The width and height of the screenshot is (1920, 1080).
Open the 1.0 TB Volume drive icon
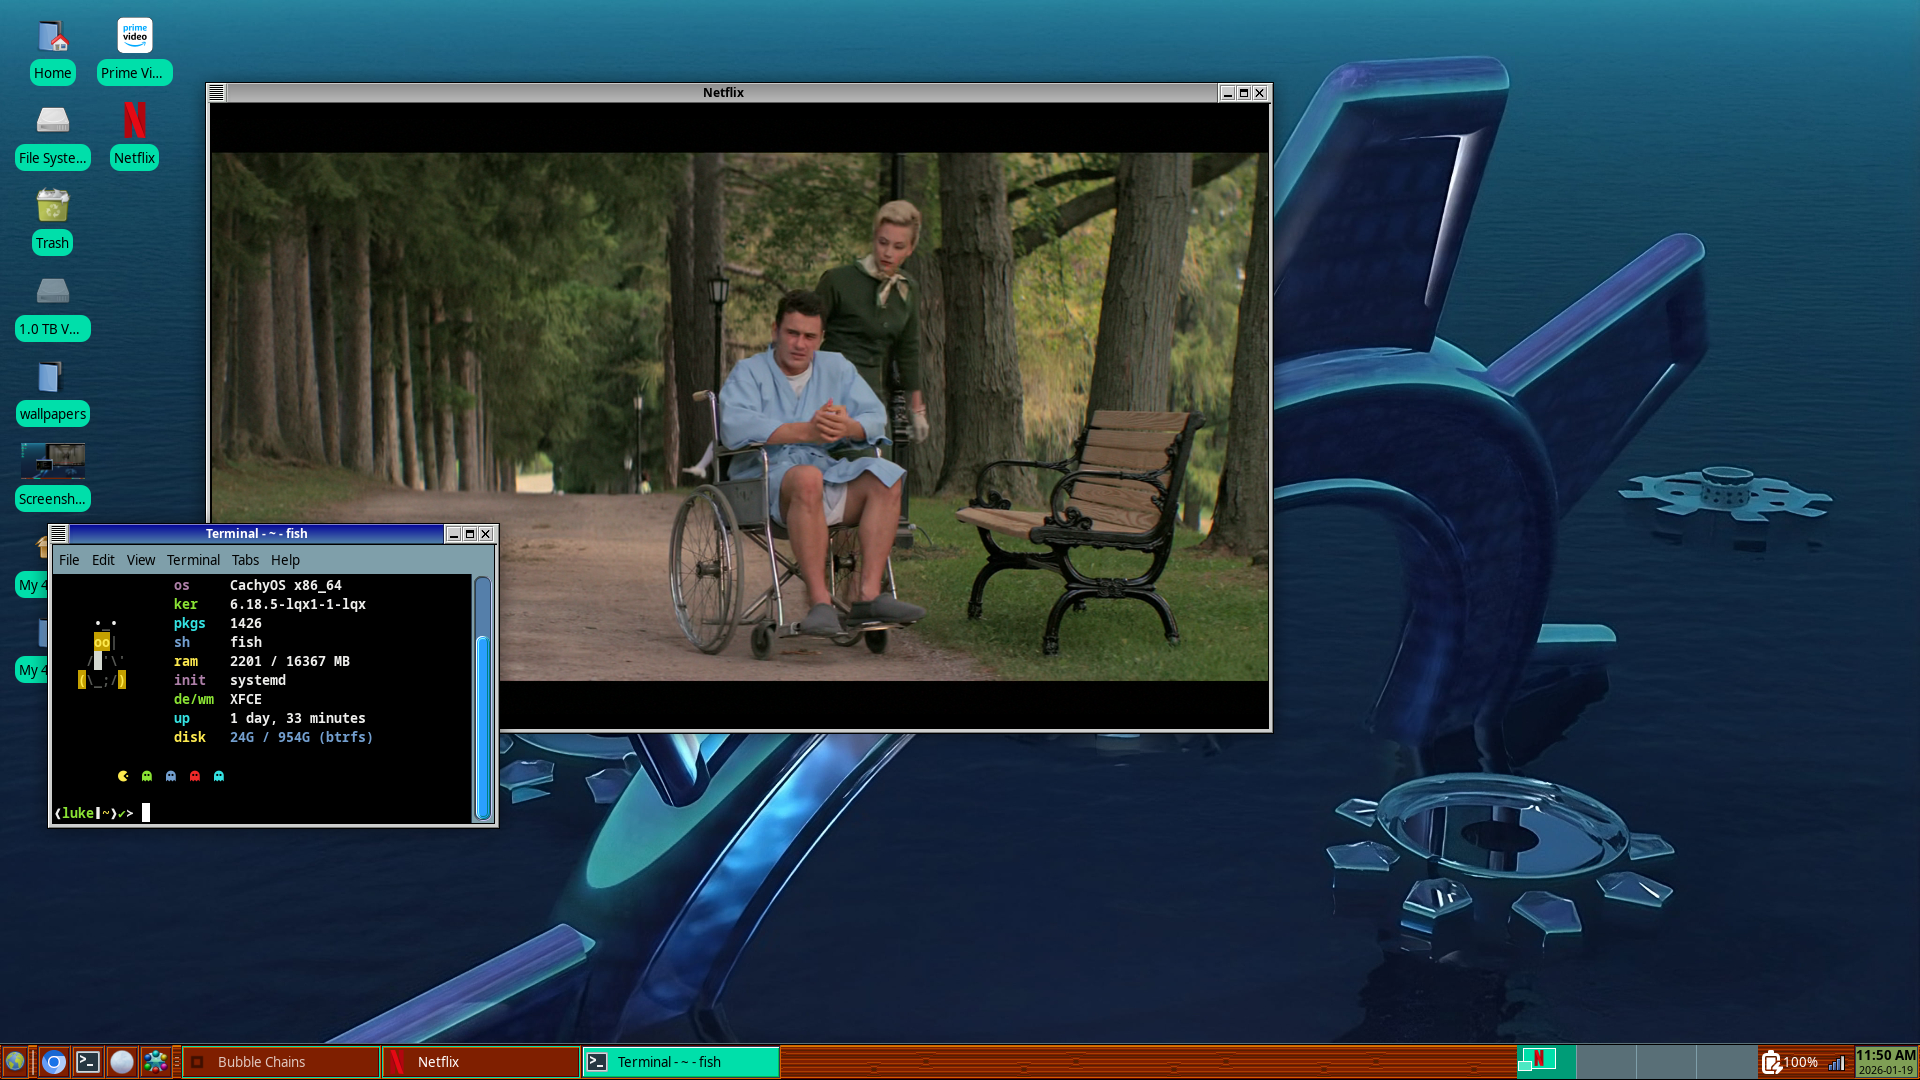pyautogui.click(x=52, y=292)
